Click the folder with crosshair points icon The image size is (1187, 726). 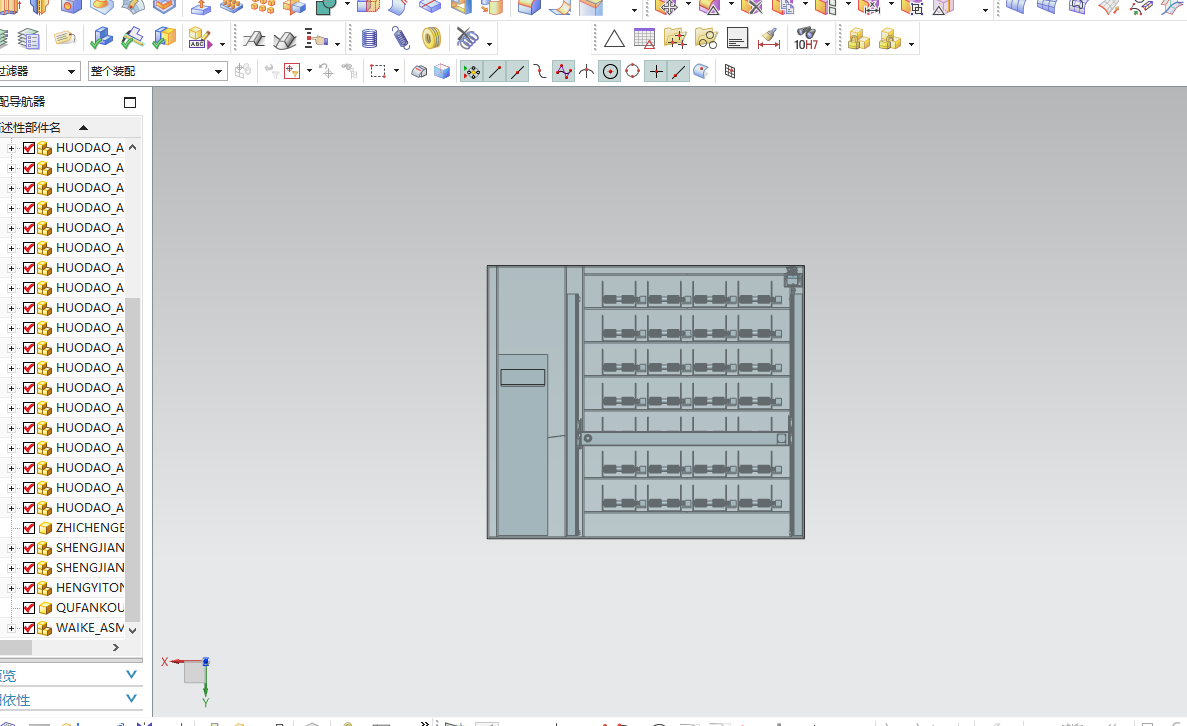click(x=675, y=39)
